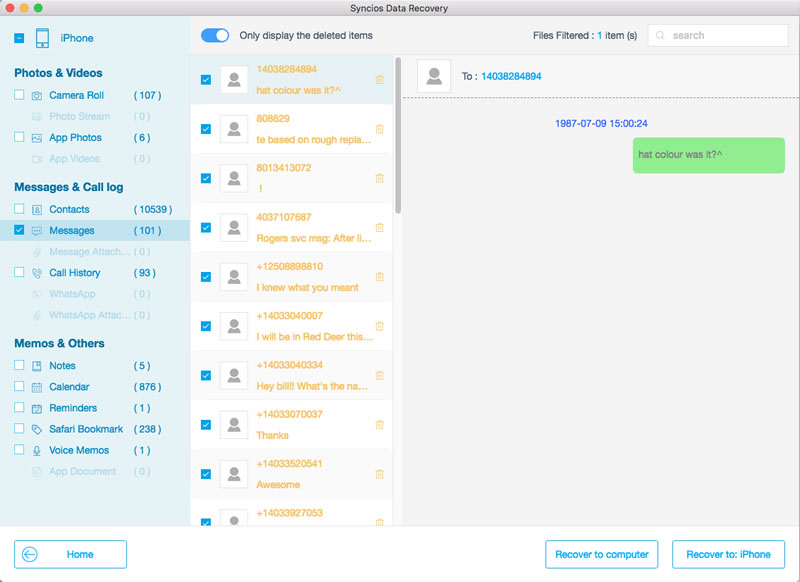Screen dimensions: 800x582
Task: Click trash icon for 808629 message
Action: pyautogui.click(x=380, y=129)
